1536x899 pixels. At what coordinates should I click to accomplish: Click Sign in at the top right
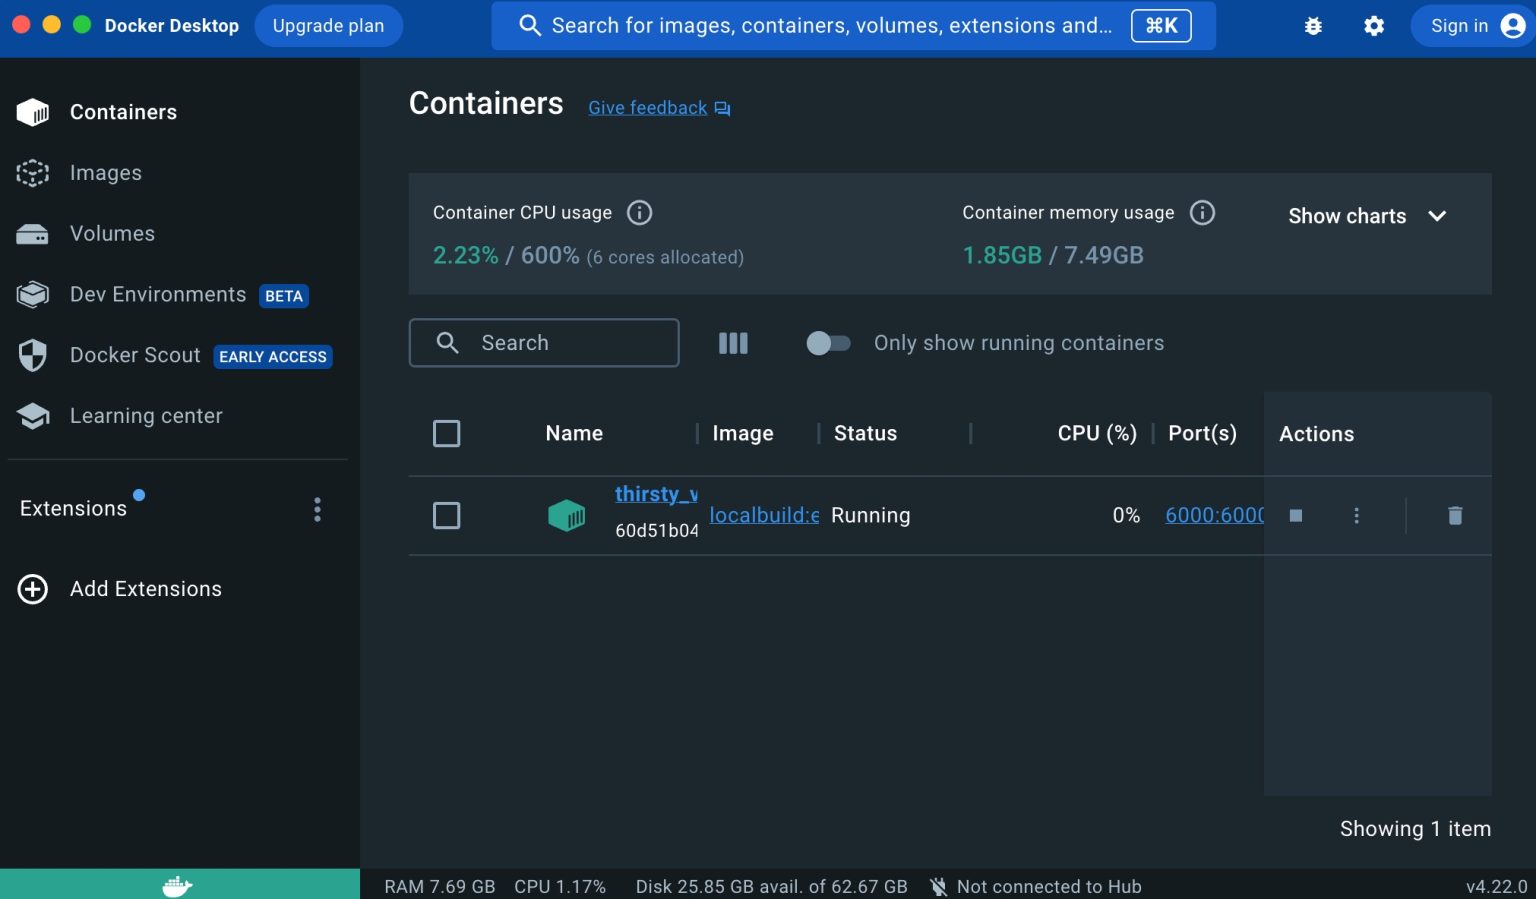pos(1459,25)
